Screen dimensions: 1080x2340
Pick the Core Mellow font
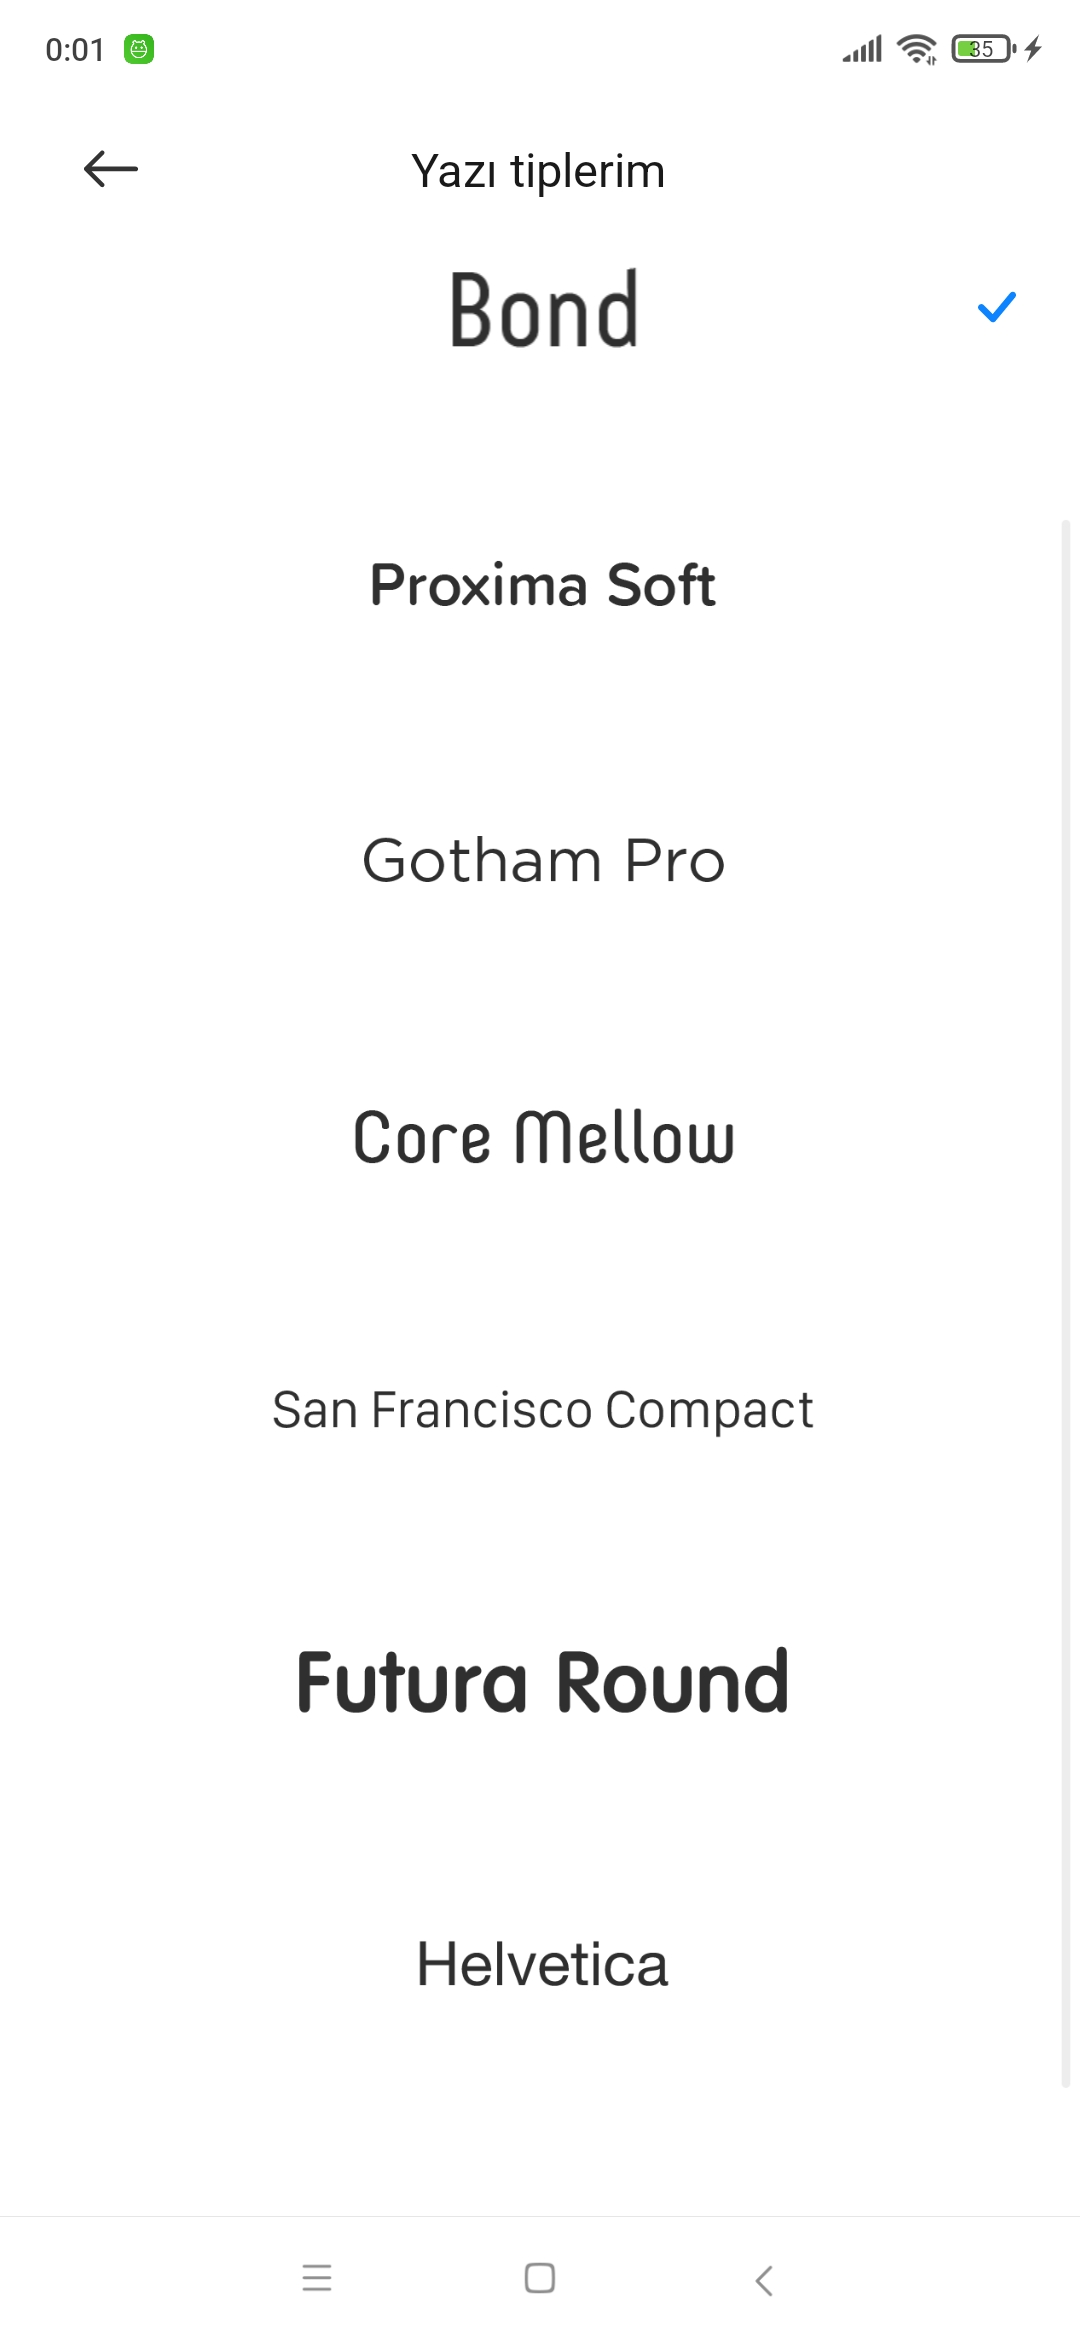point(543,1137)
